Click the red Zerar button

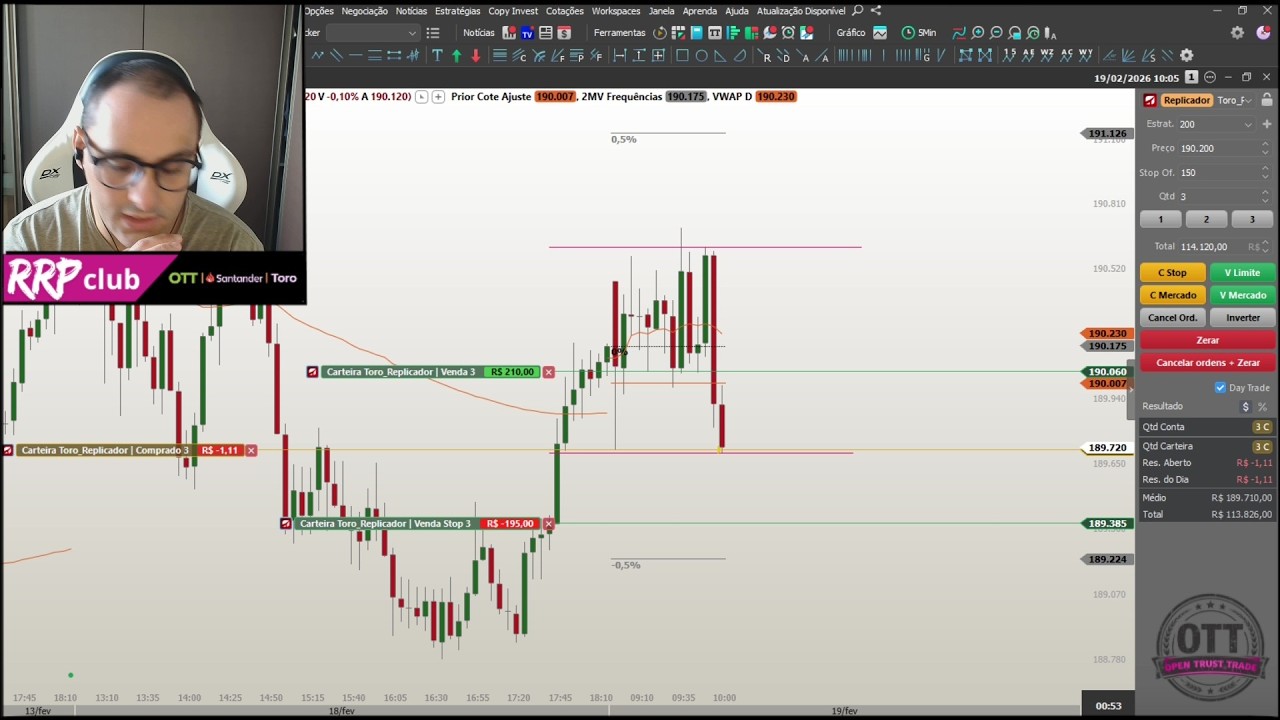[x=1207, y=340]
